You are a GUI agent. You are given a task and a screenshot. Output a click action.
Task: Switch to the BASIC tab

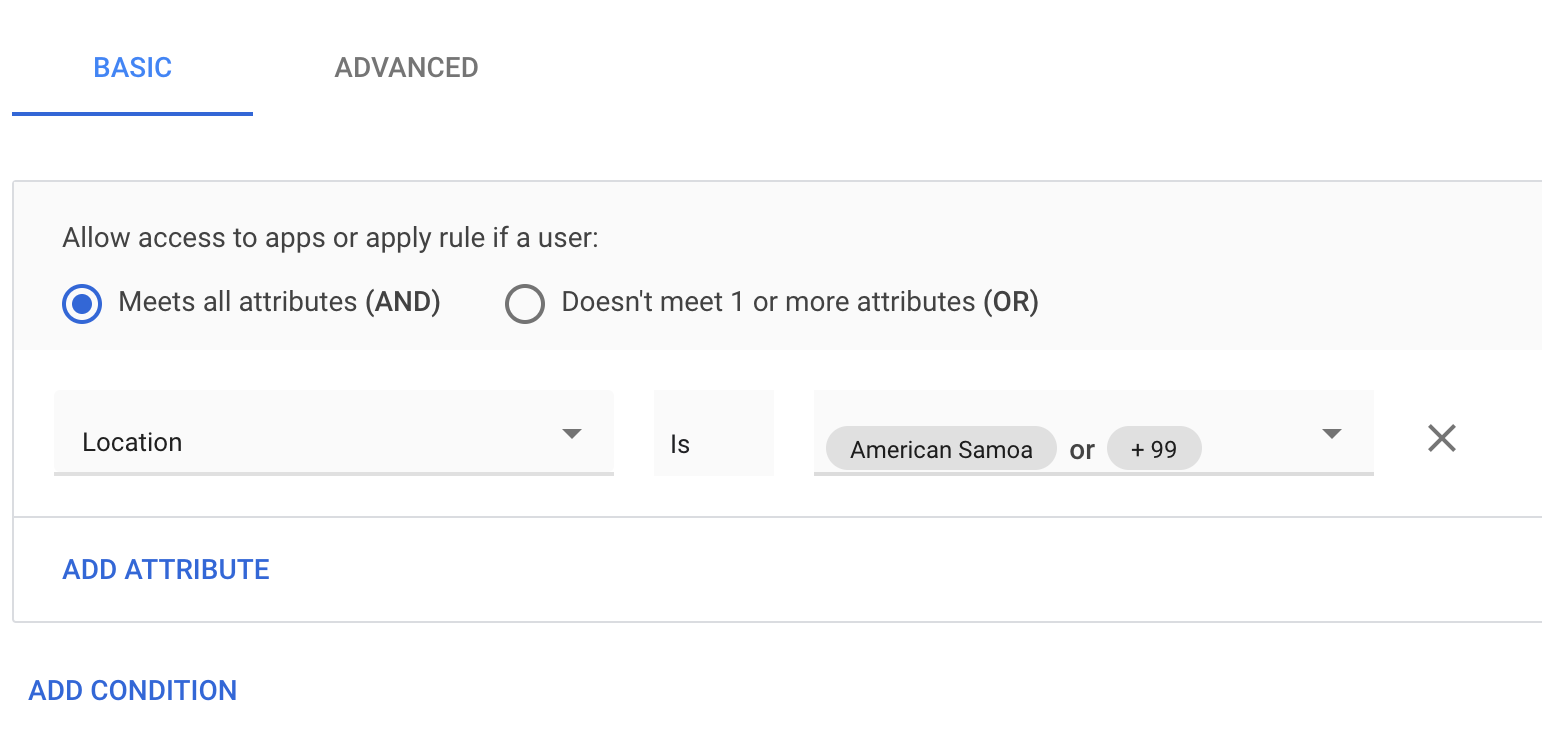click(x=132, y=68)
